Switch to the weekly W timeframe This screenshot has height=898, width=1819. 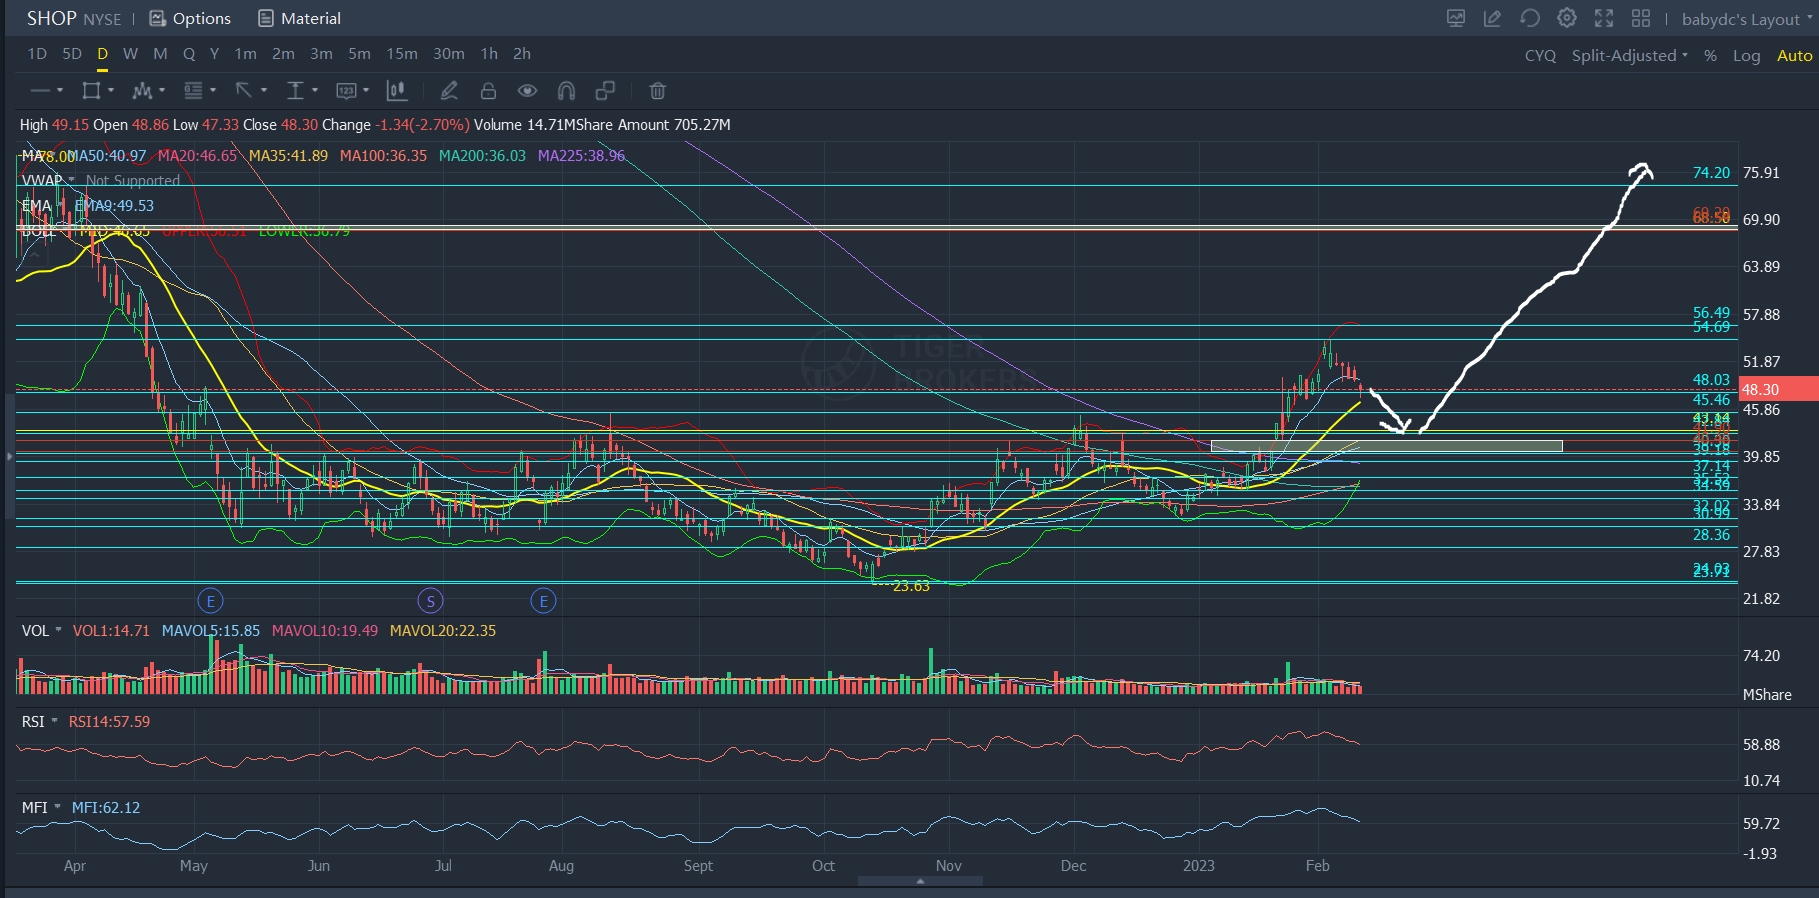130,54
